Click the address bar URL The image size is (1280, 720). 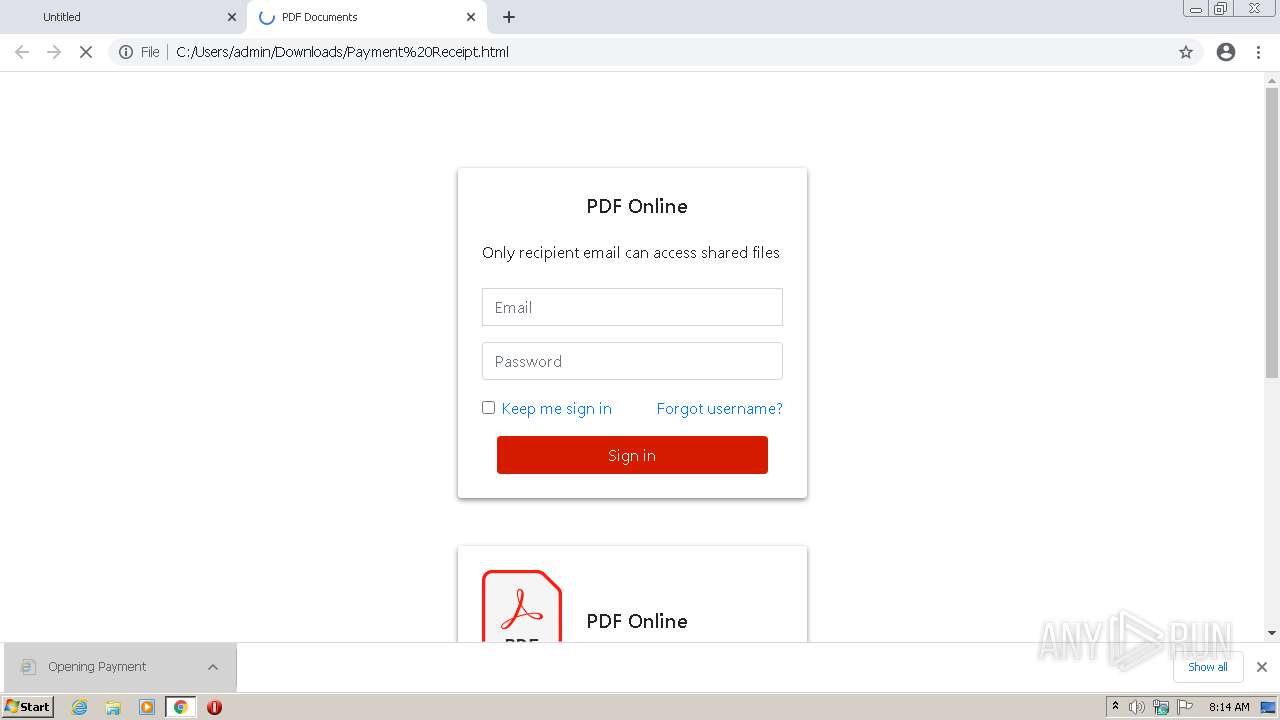pyautogui.click(x=342, y=52)
